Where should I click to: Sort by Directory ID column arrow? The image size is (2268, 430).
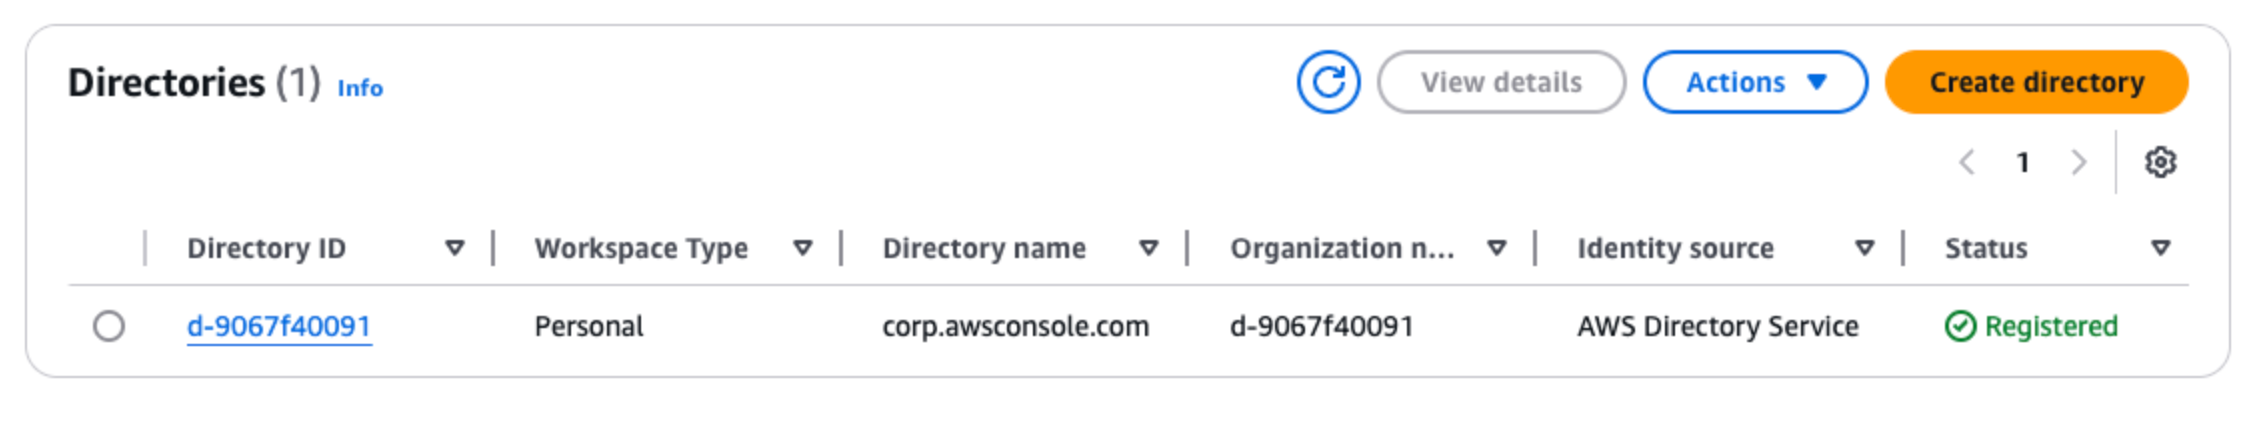click(x=455, y=248)
